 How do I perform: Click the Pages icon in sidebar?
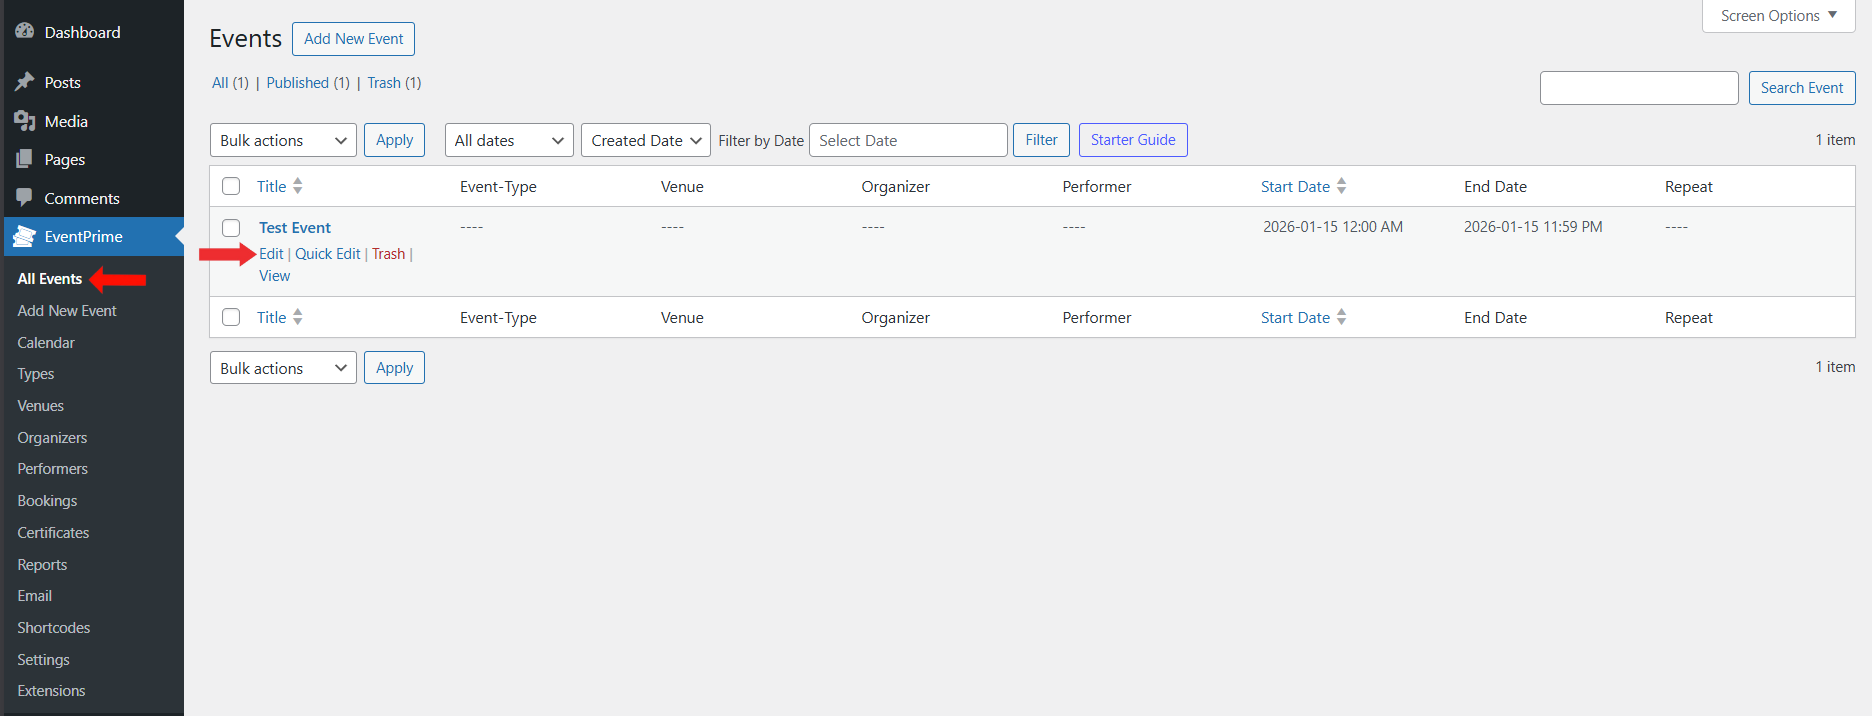(25, 159)
